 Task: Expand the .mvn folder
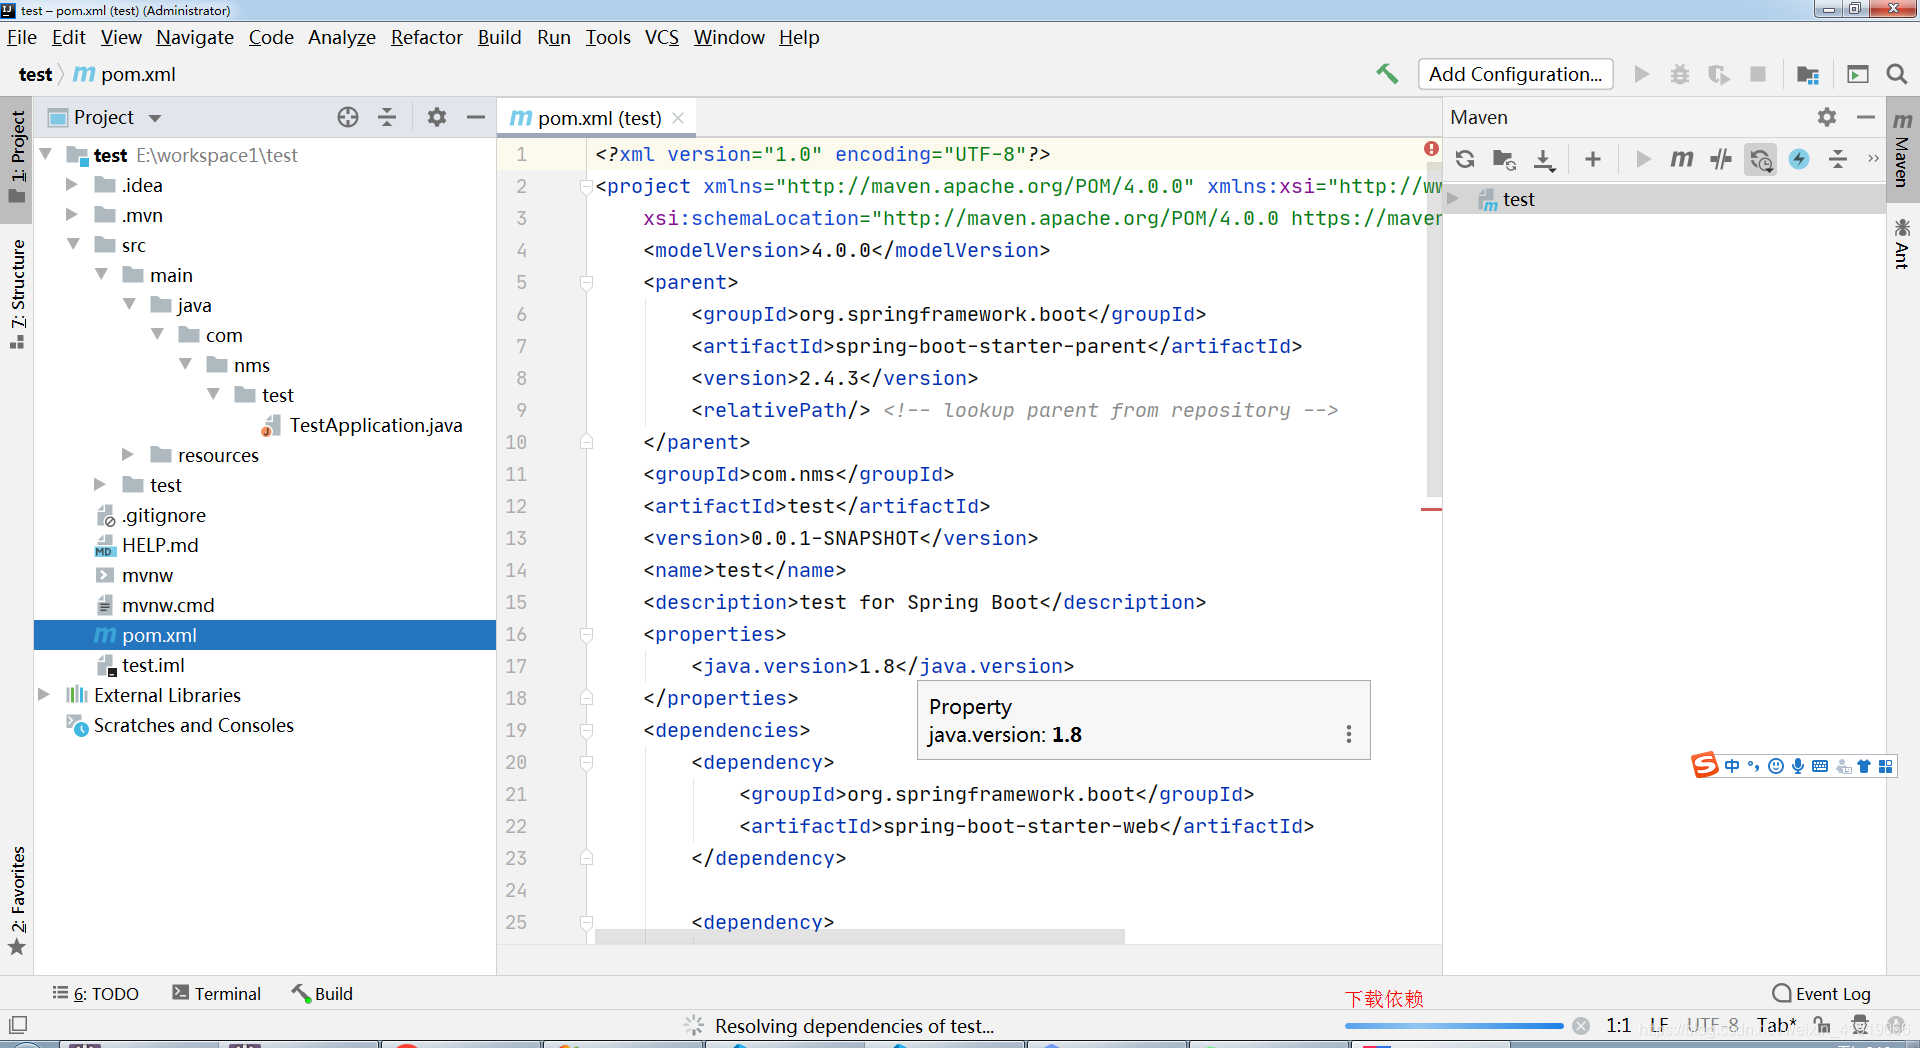[x=71, y=215]
